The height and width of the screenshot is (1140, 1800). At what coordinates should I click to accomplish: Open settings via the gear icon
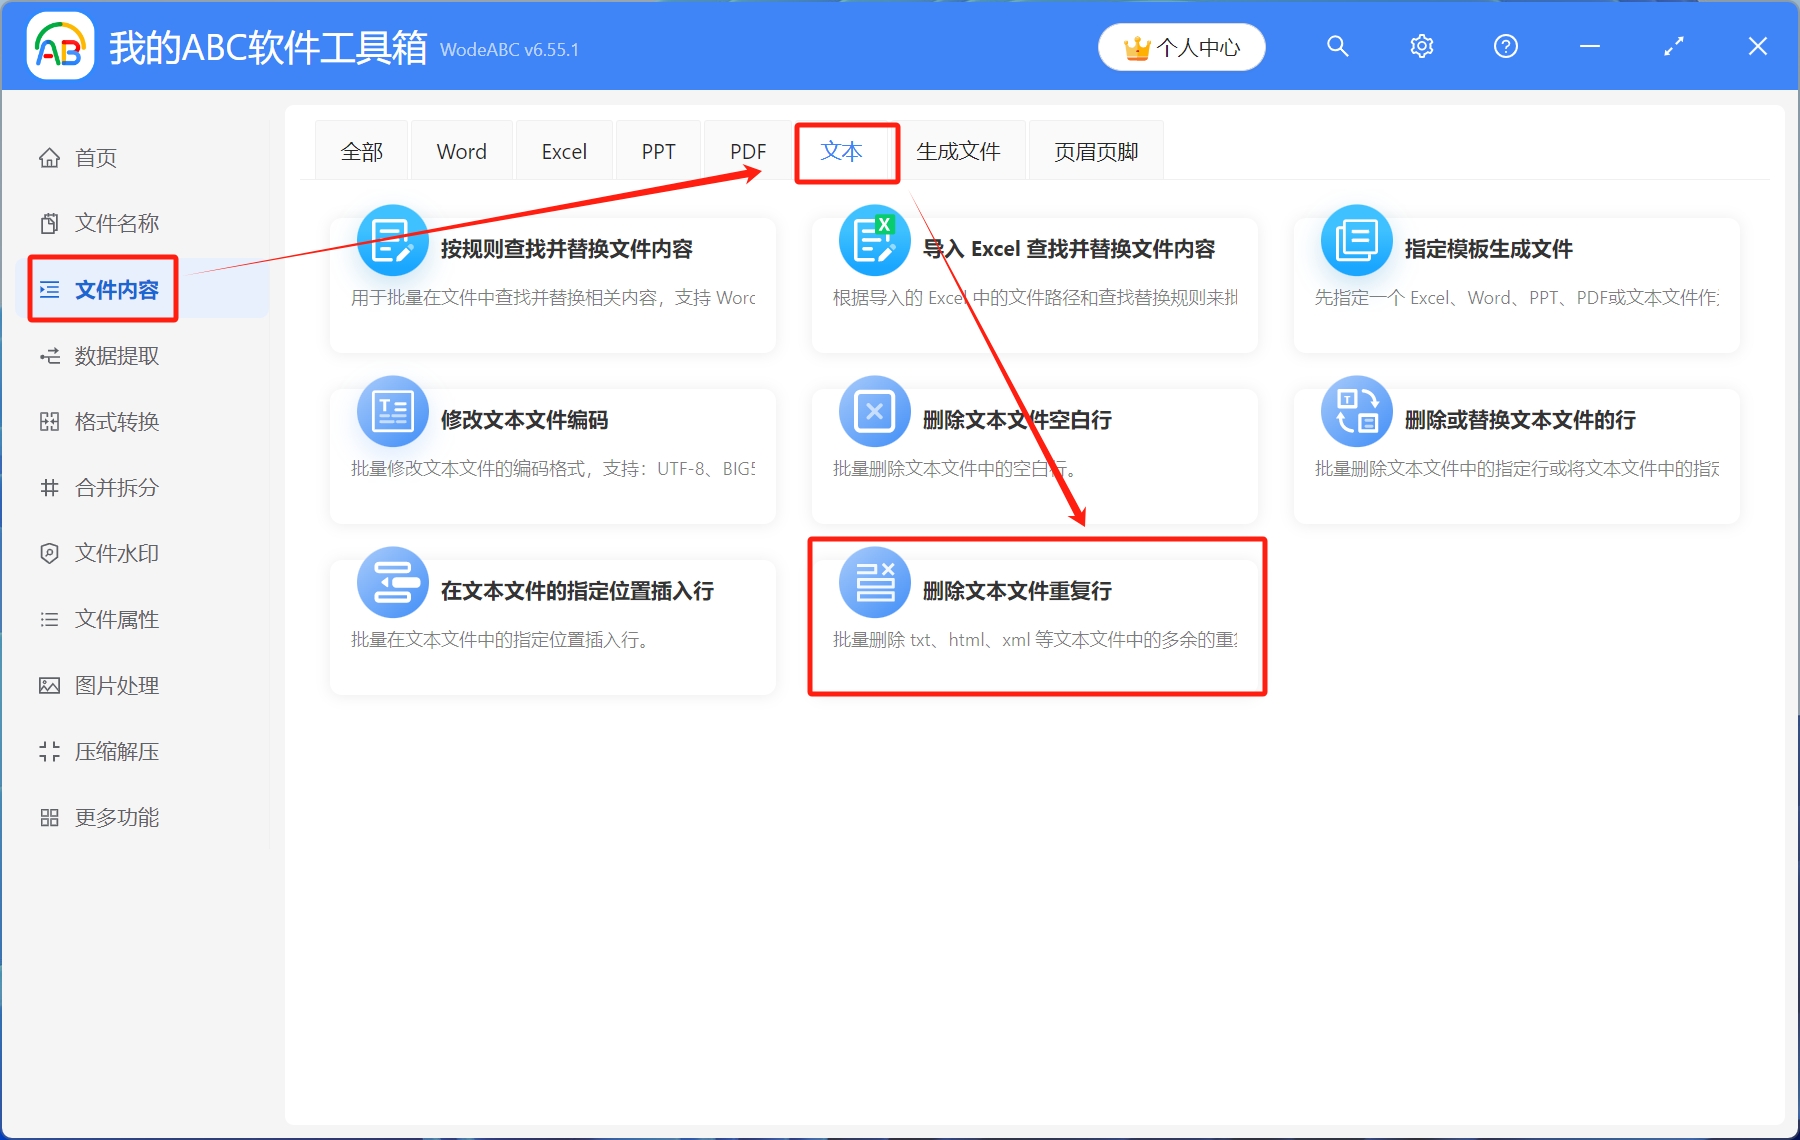[1421, 46]
